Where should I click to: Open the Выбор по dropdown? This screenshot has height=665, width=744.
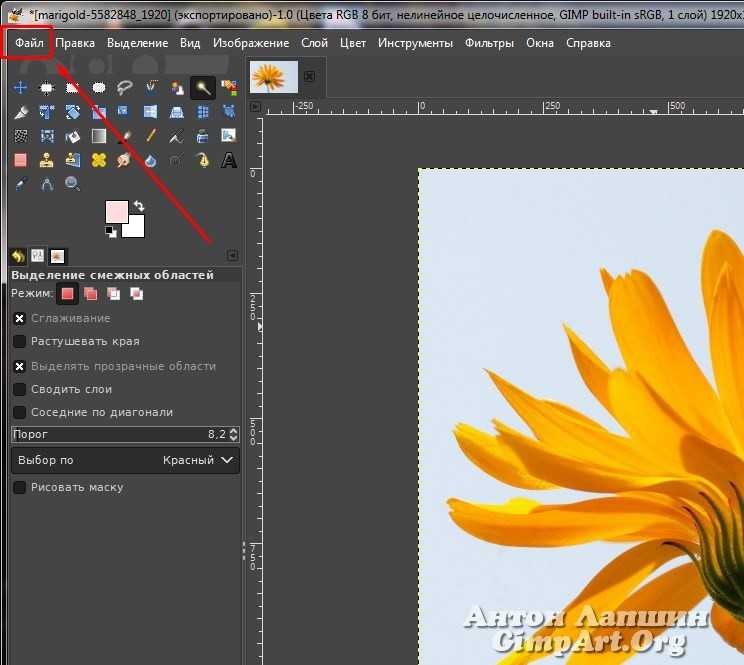(x=125, y=460)
